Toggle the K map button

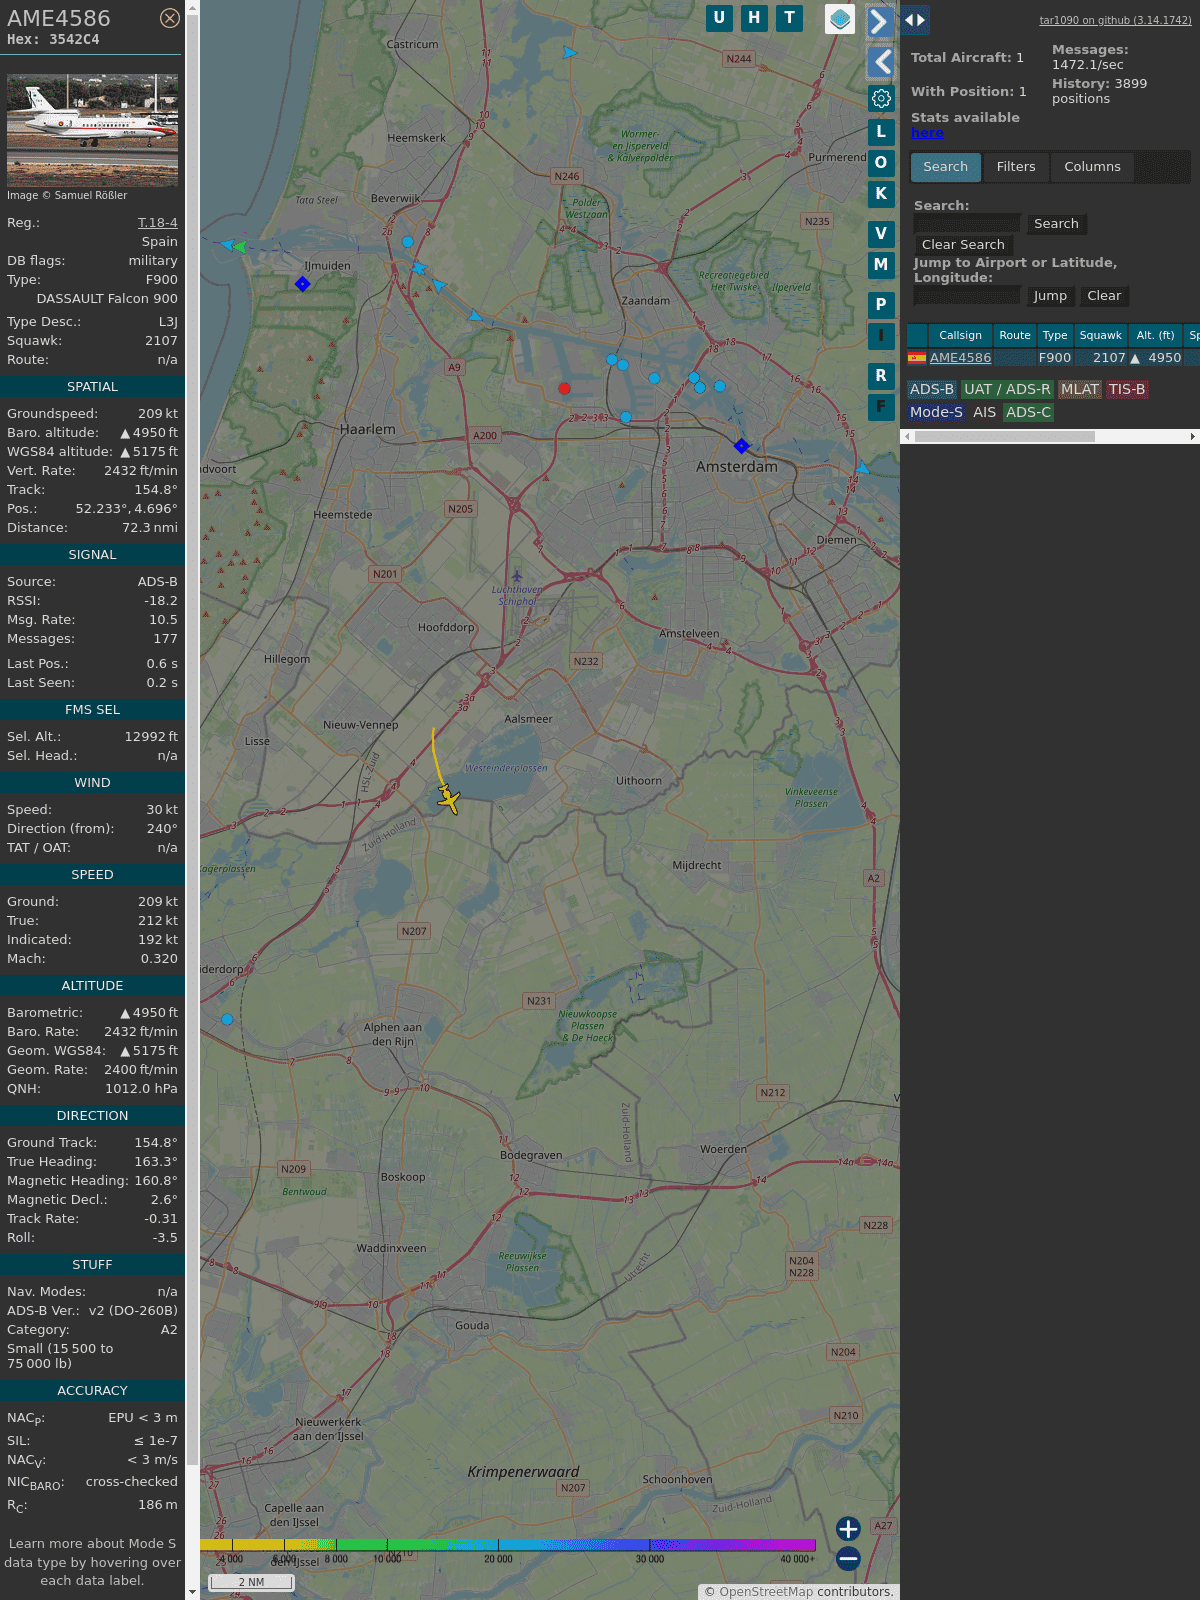click(x=881, y=193)
